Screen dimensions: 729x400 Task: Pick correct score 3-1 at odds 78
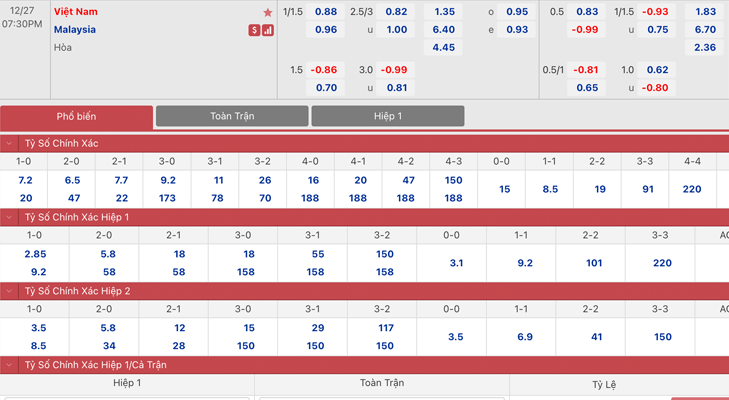coord(217,198)
